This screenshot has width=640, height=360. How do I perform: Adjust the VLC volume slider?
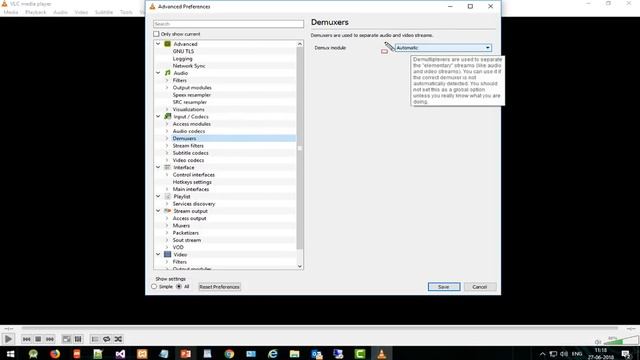point(621,341)
